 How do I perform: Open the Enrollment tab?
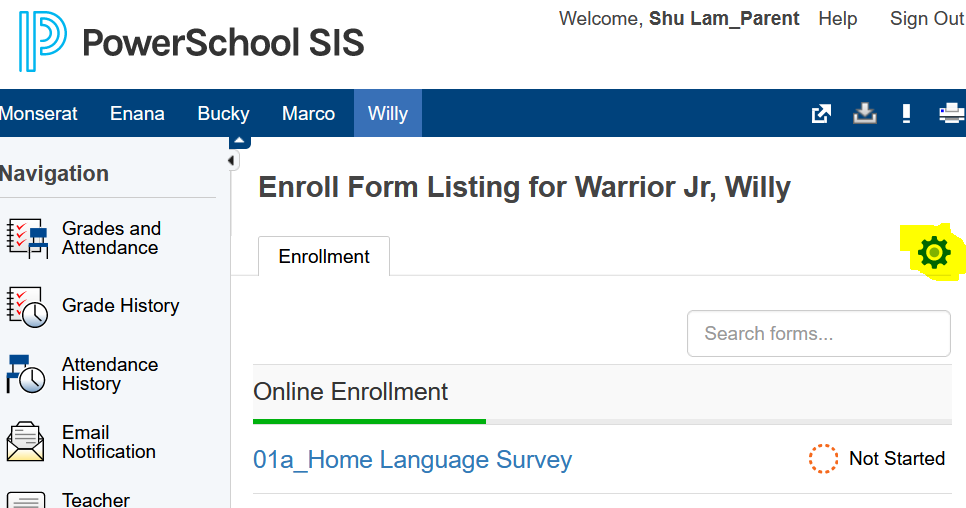[324, 257]
